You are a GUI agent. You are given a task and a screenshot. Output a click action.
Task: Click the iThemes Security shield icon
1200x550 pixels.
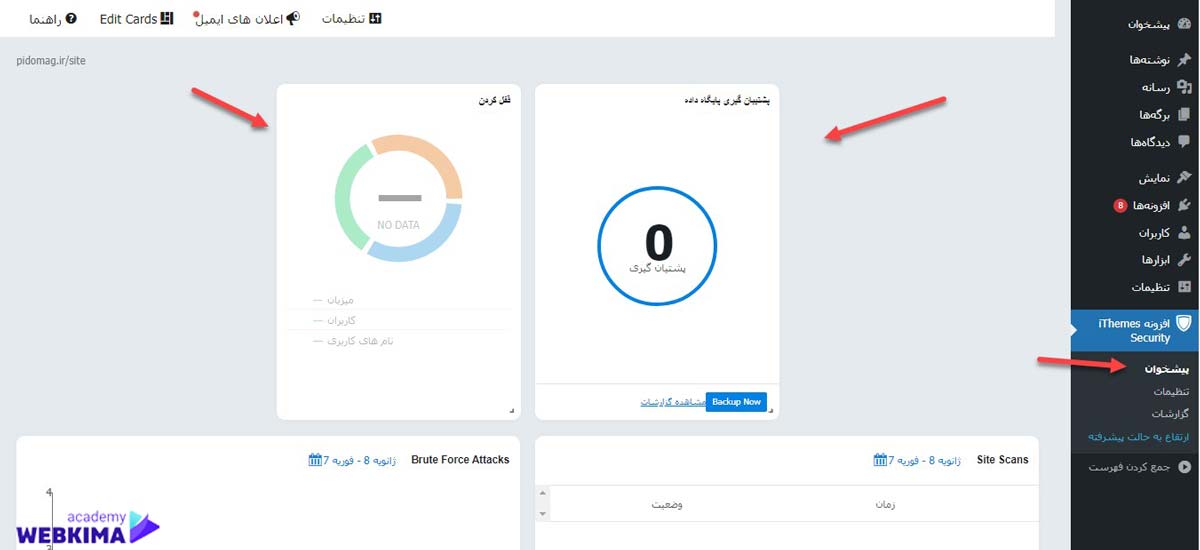[1185, 323]
